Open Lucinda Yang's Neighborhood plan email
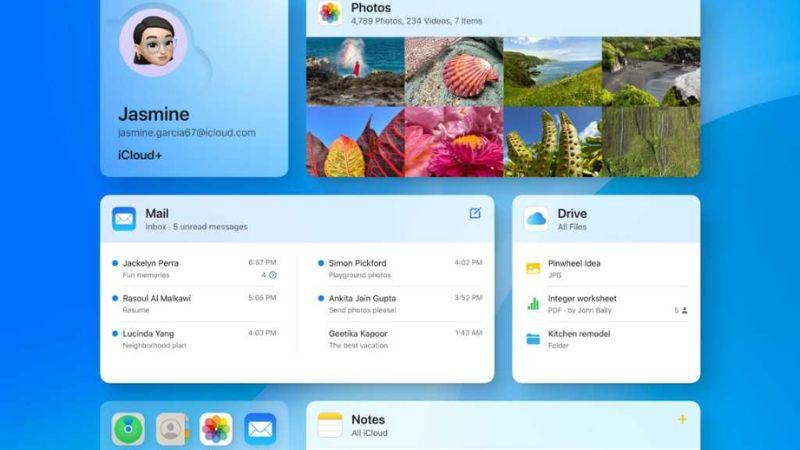 coord(194,339)
